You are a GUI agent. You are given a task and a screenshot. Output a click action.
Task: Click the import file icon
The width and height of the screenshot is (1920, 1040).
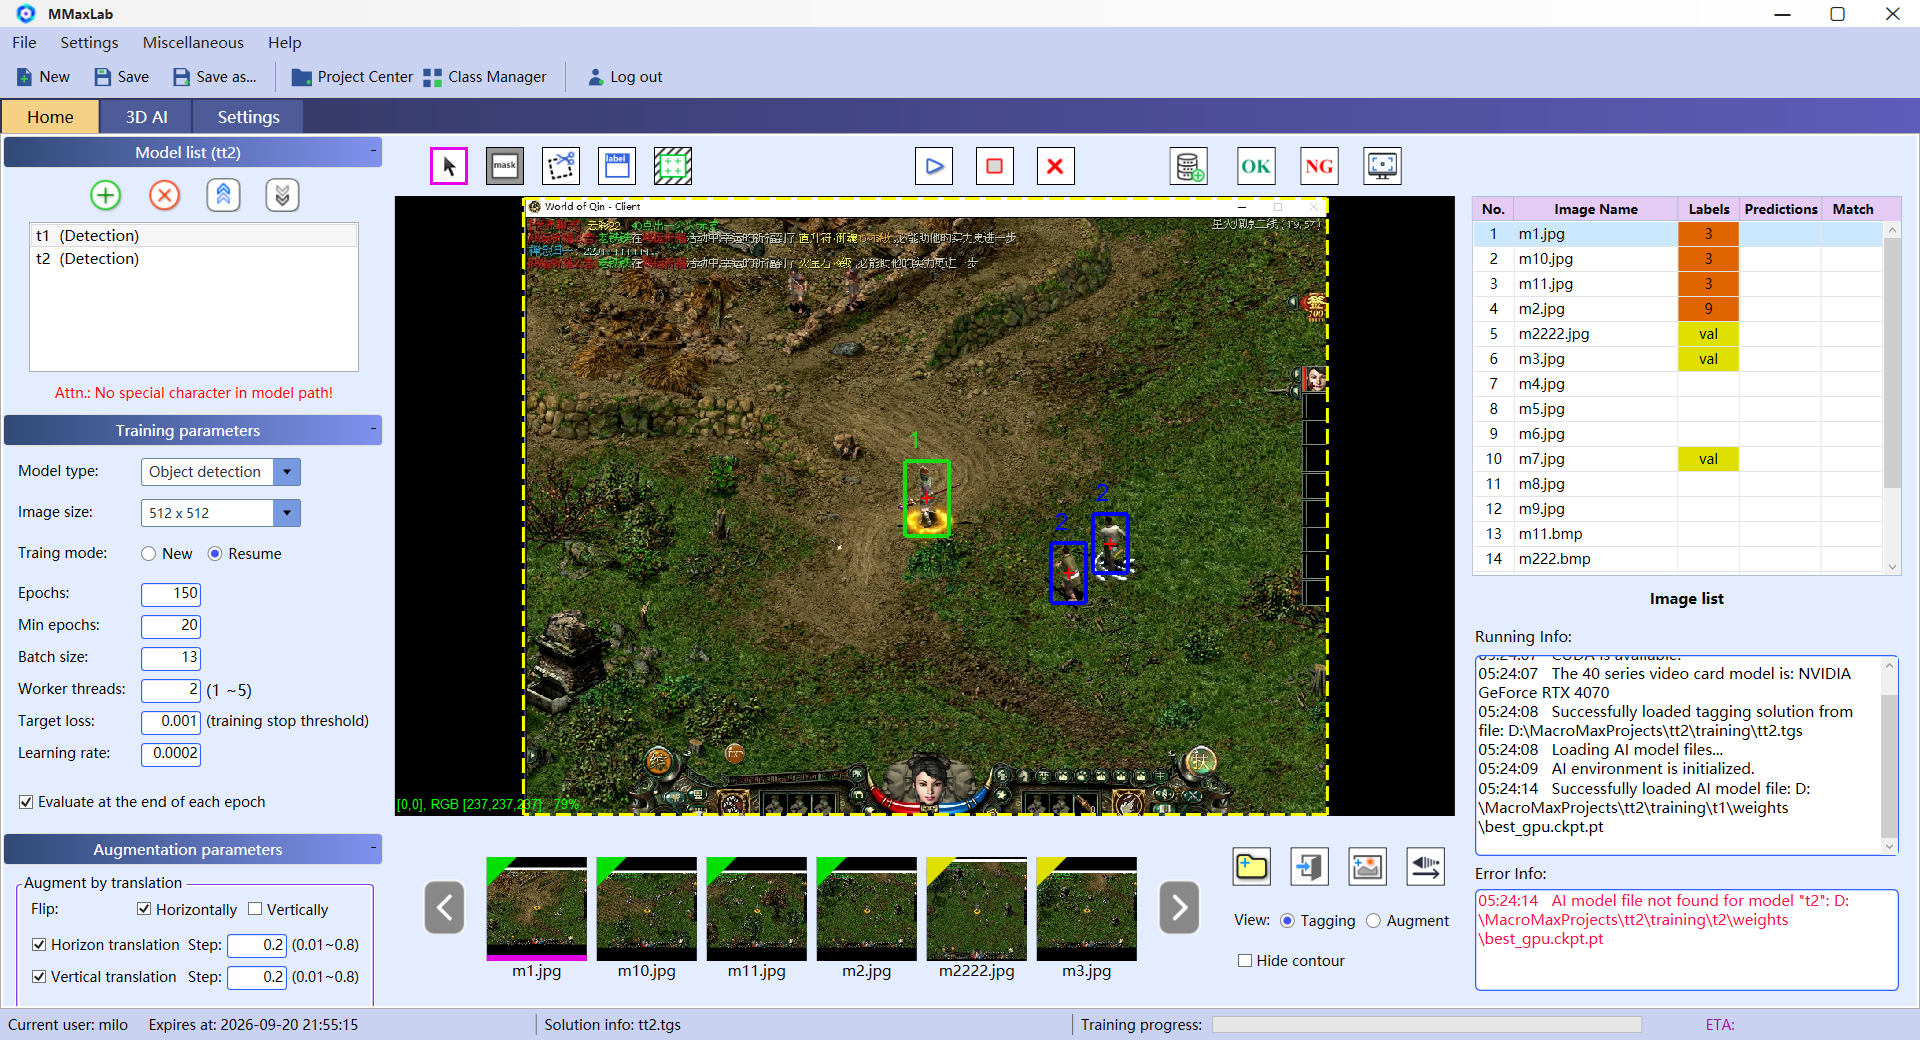(x=1309, y=866)
